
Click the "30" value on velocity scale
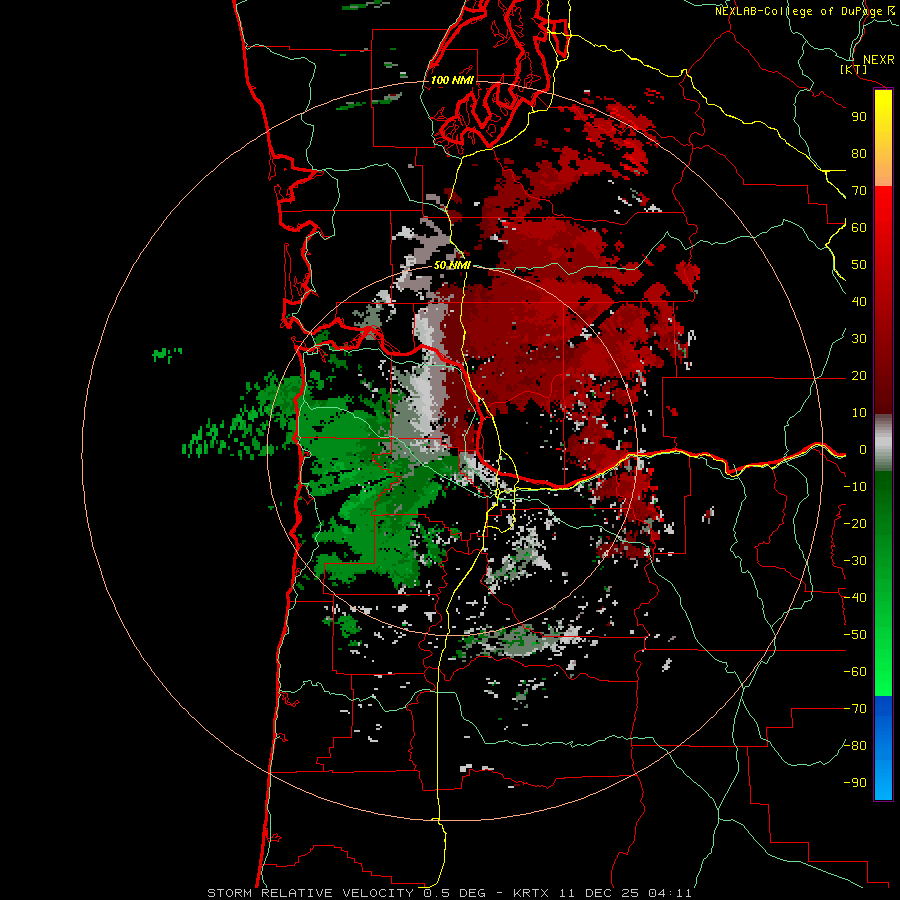(859, 339)
